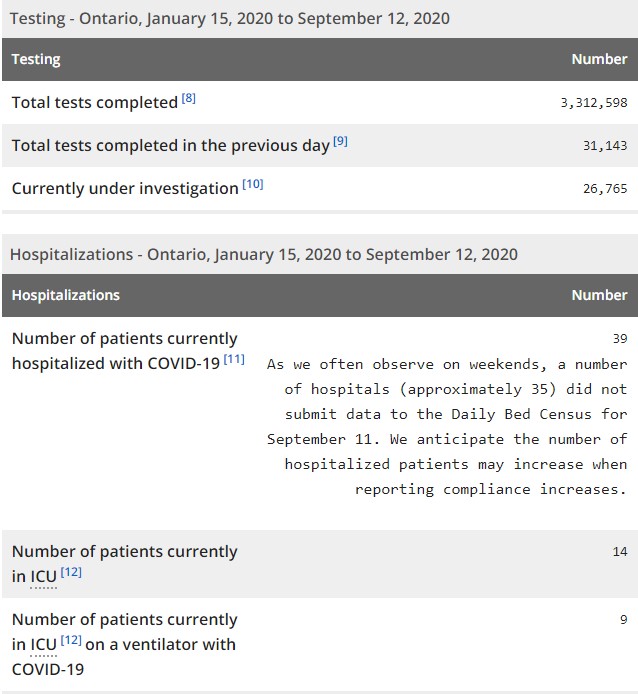Select the 31,143 previous day tests value
This screenshot has height=694, width=638.
click(604, 146)
